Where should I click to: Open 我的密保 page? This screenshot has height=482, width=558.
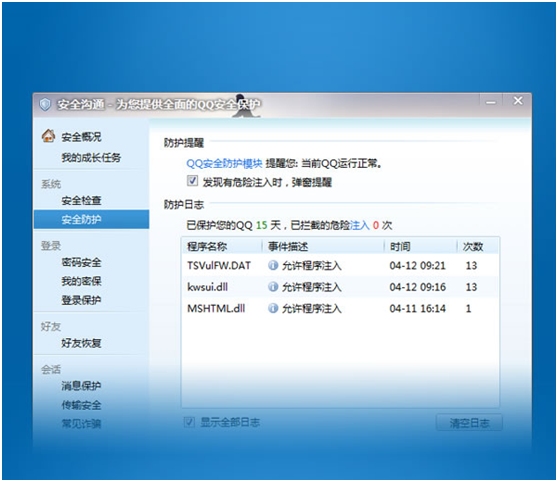81,281
